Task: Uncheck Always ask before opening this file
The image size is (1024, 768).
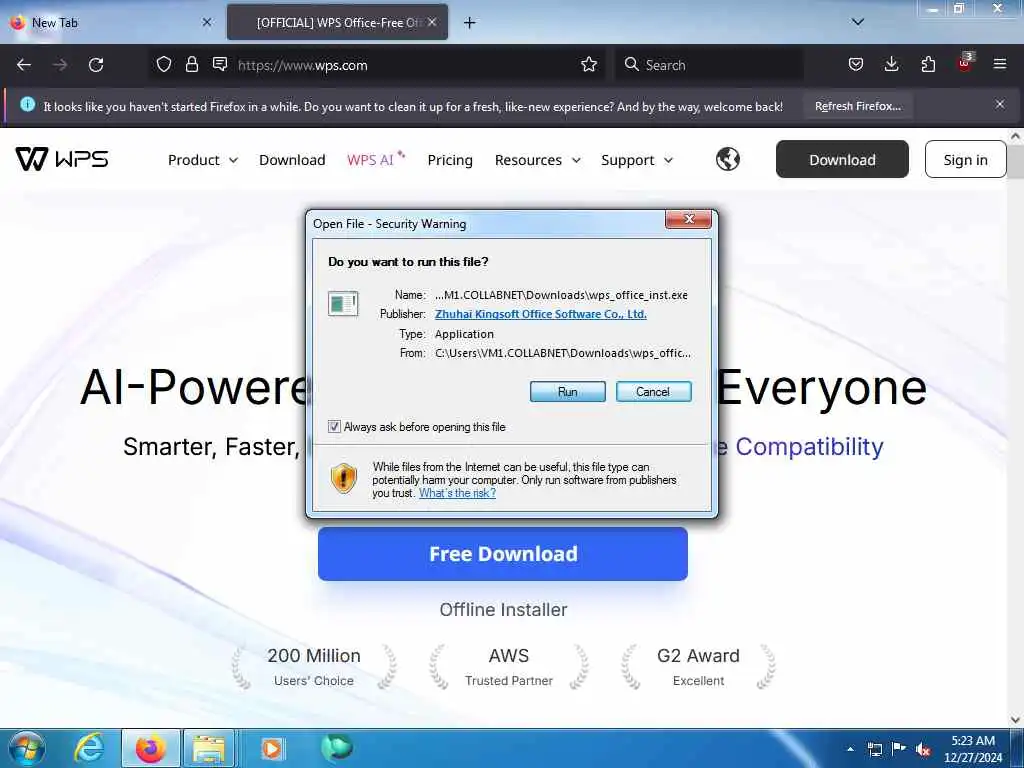Action: coord(334,426)
